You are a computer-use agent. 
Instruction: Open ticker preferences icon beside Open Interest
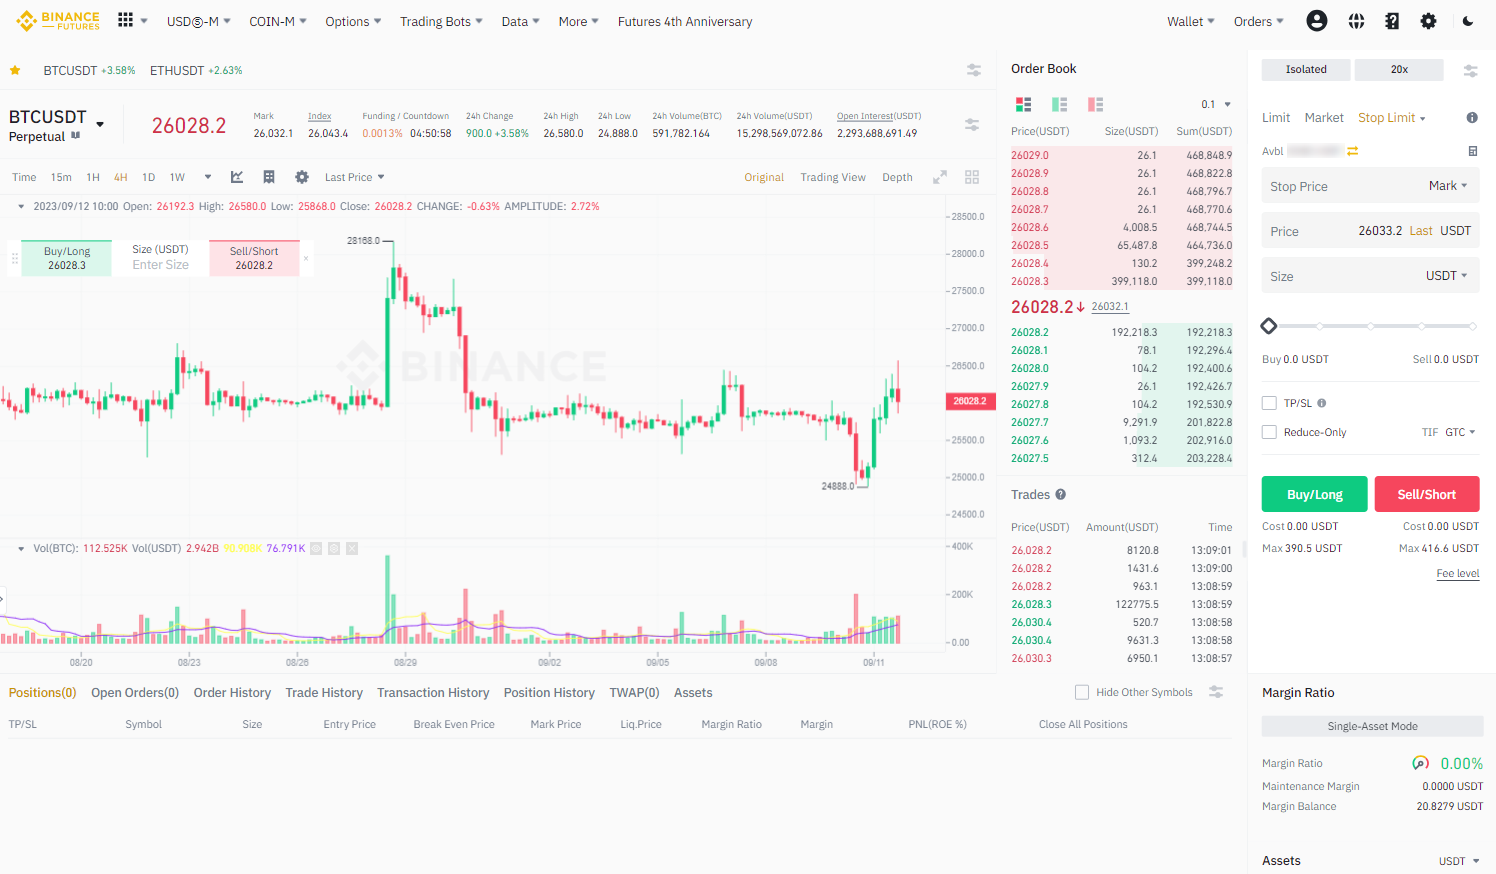click(x=972, y=124)
